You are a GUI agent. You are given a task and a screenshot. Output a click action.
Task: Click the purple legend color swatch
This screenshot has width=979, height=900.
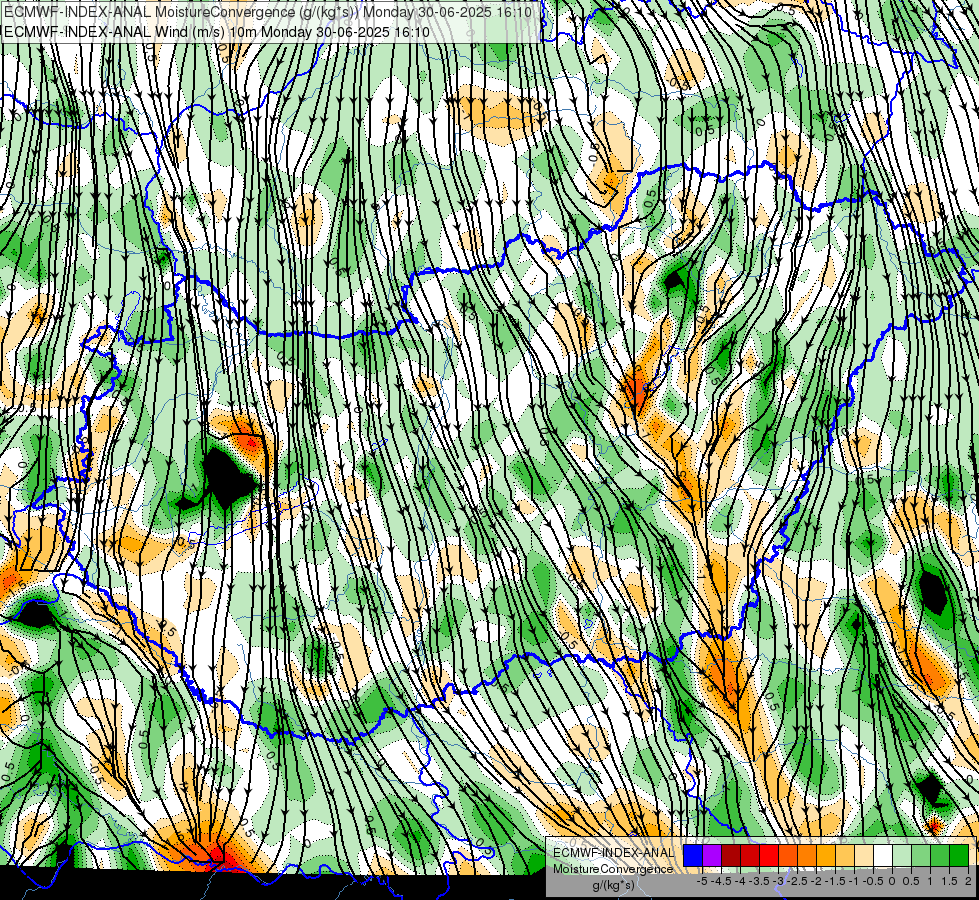pyautogui.click(x=712, y=855)
